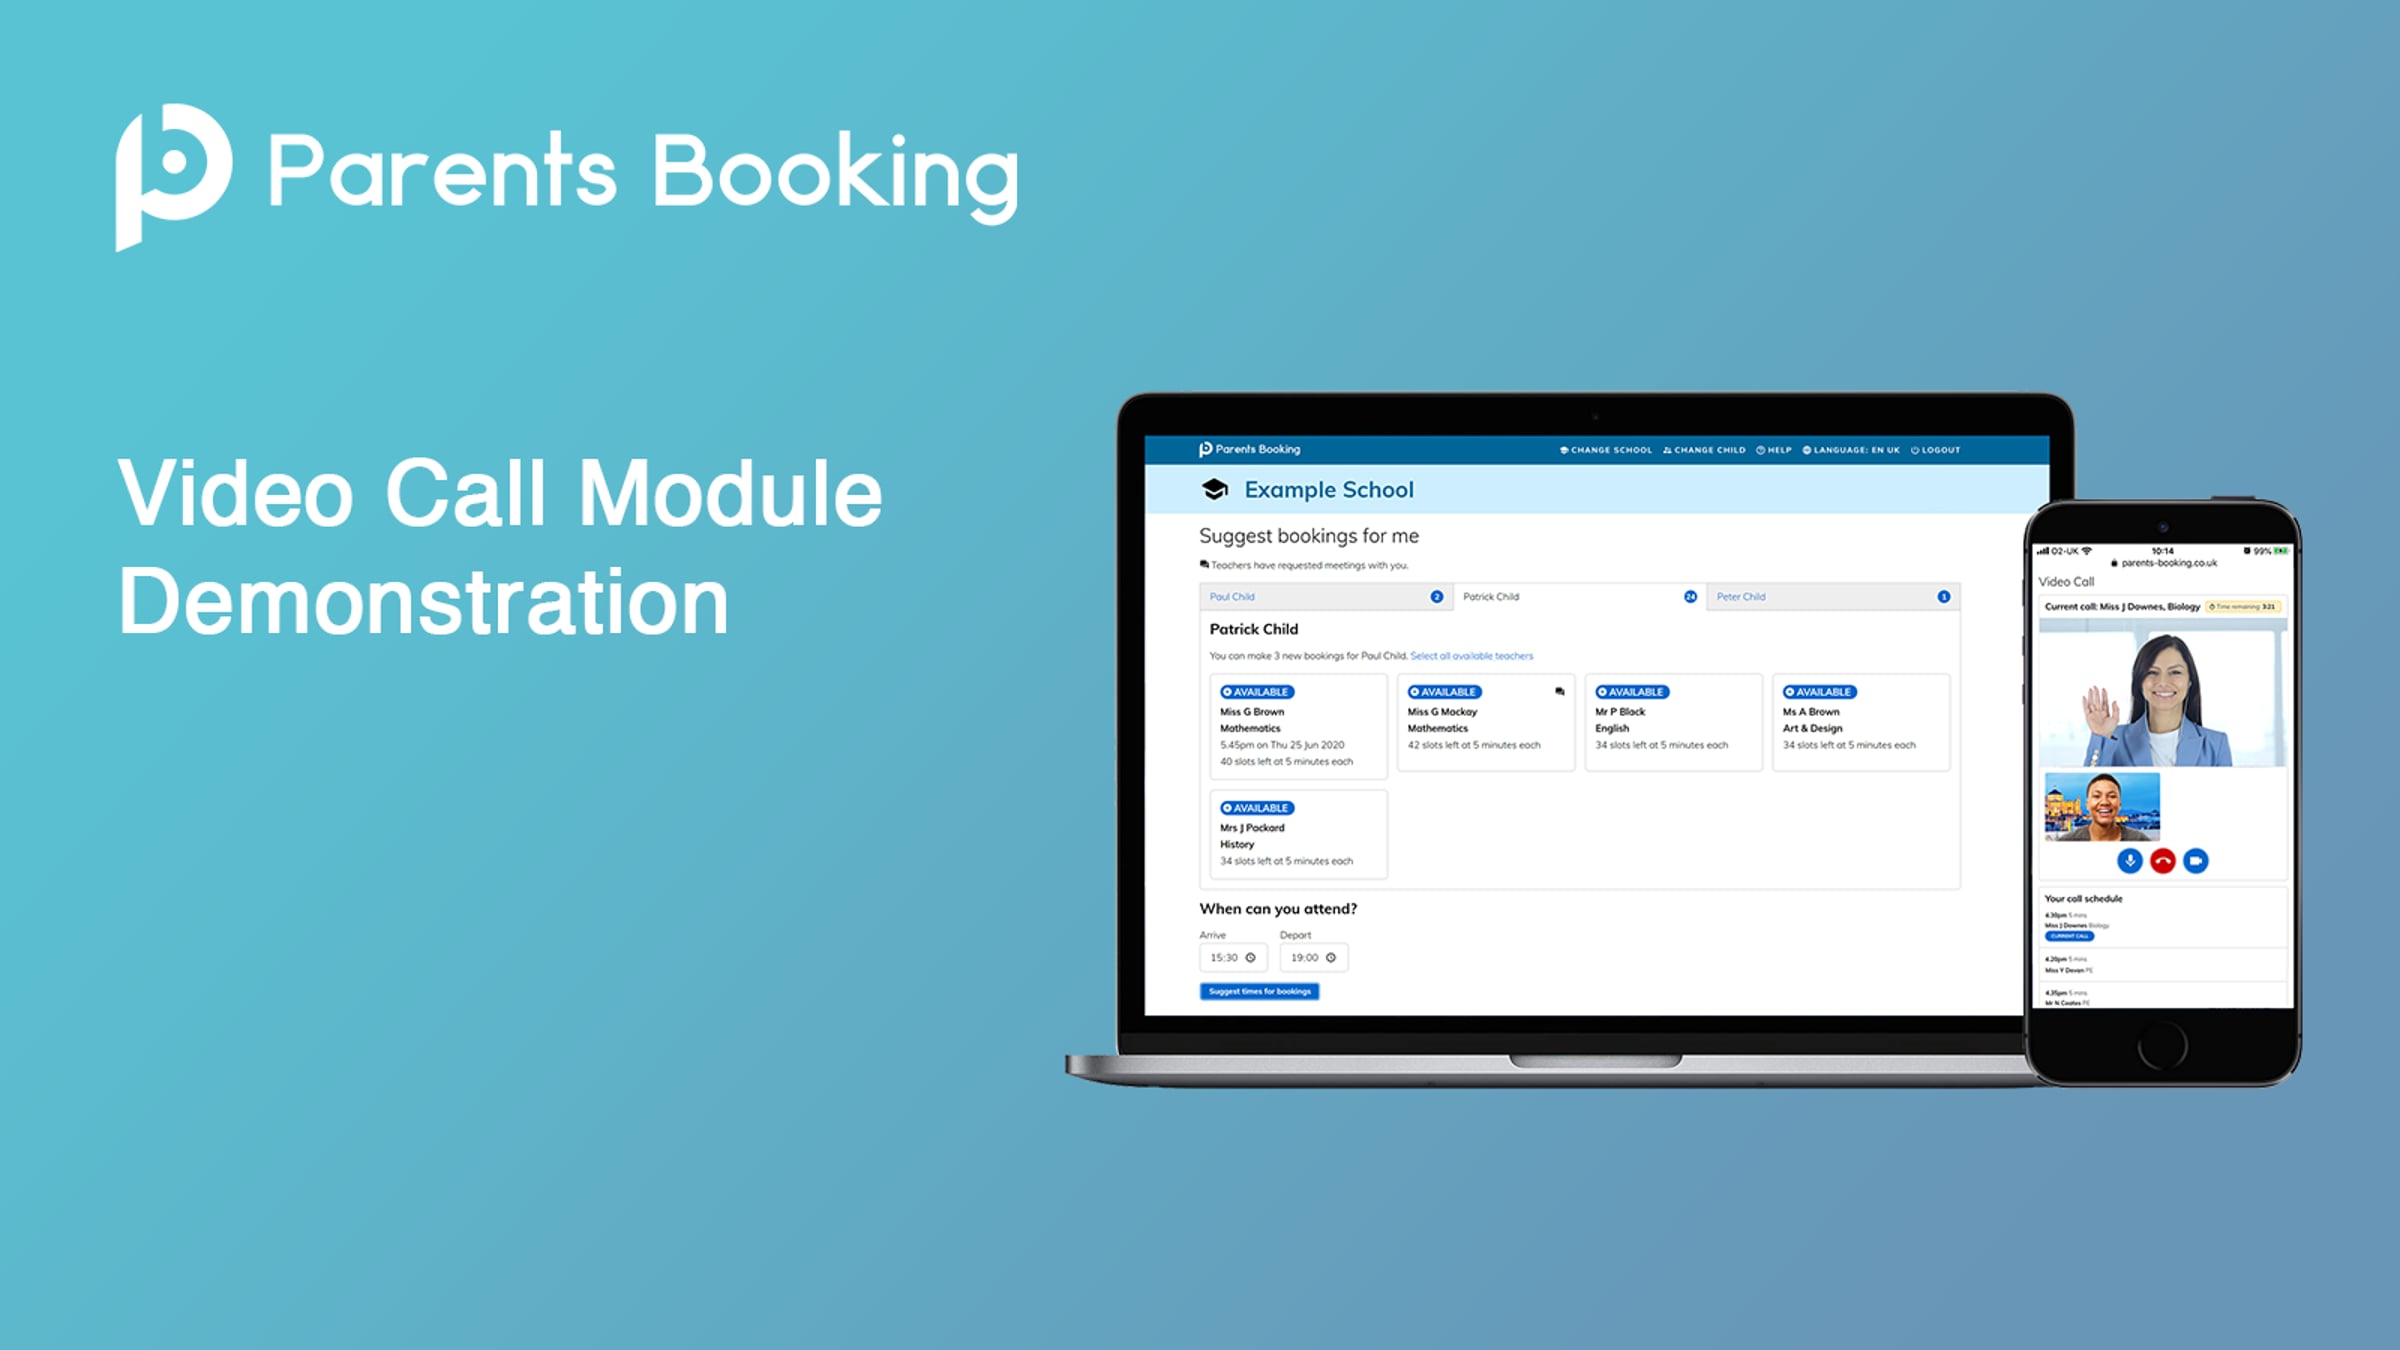This screenshot has width=2400, height=1350.
Task: Mute the microphone in the phone video call
Action: (2129, 860)
